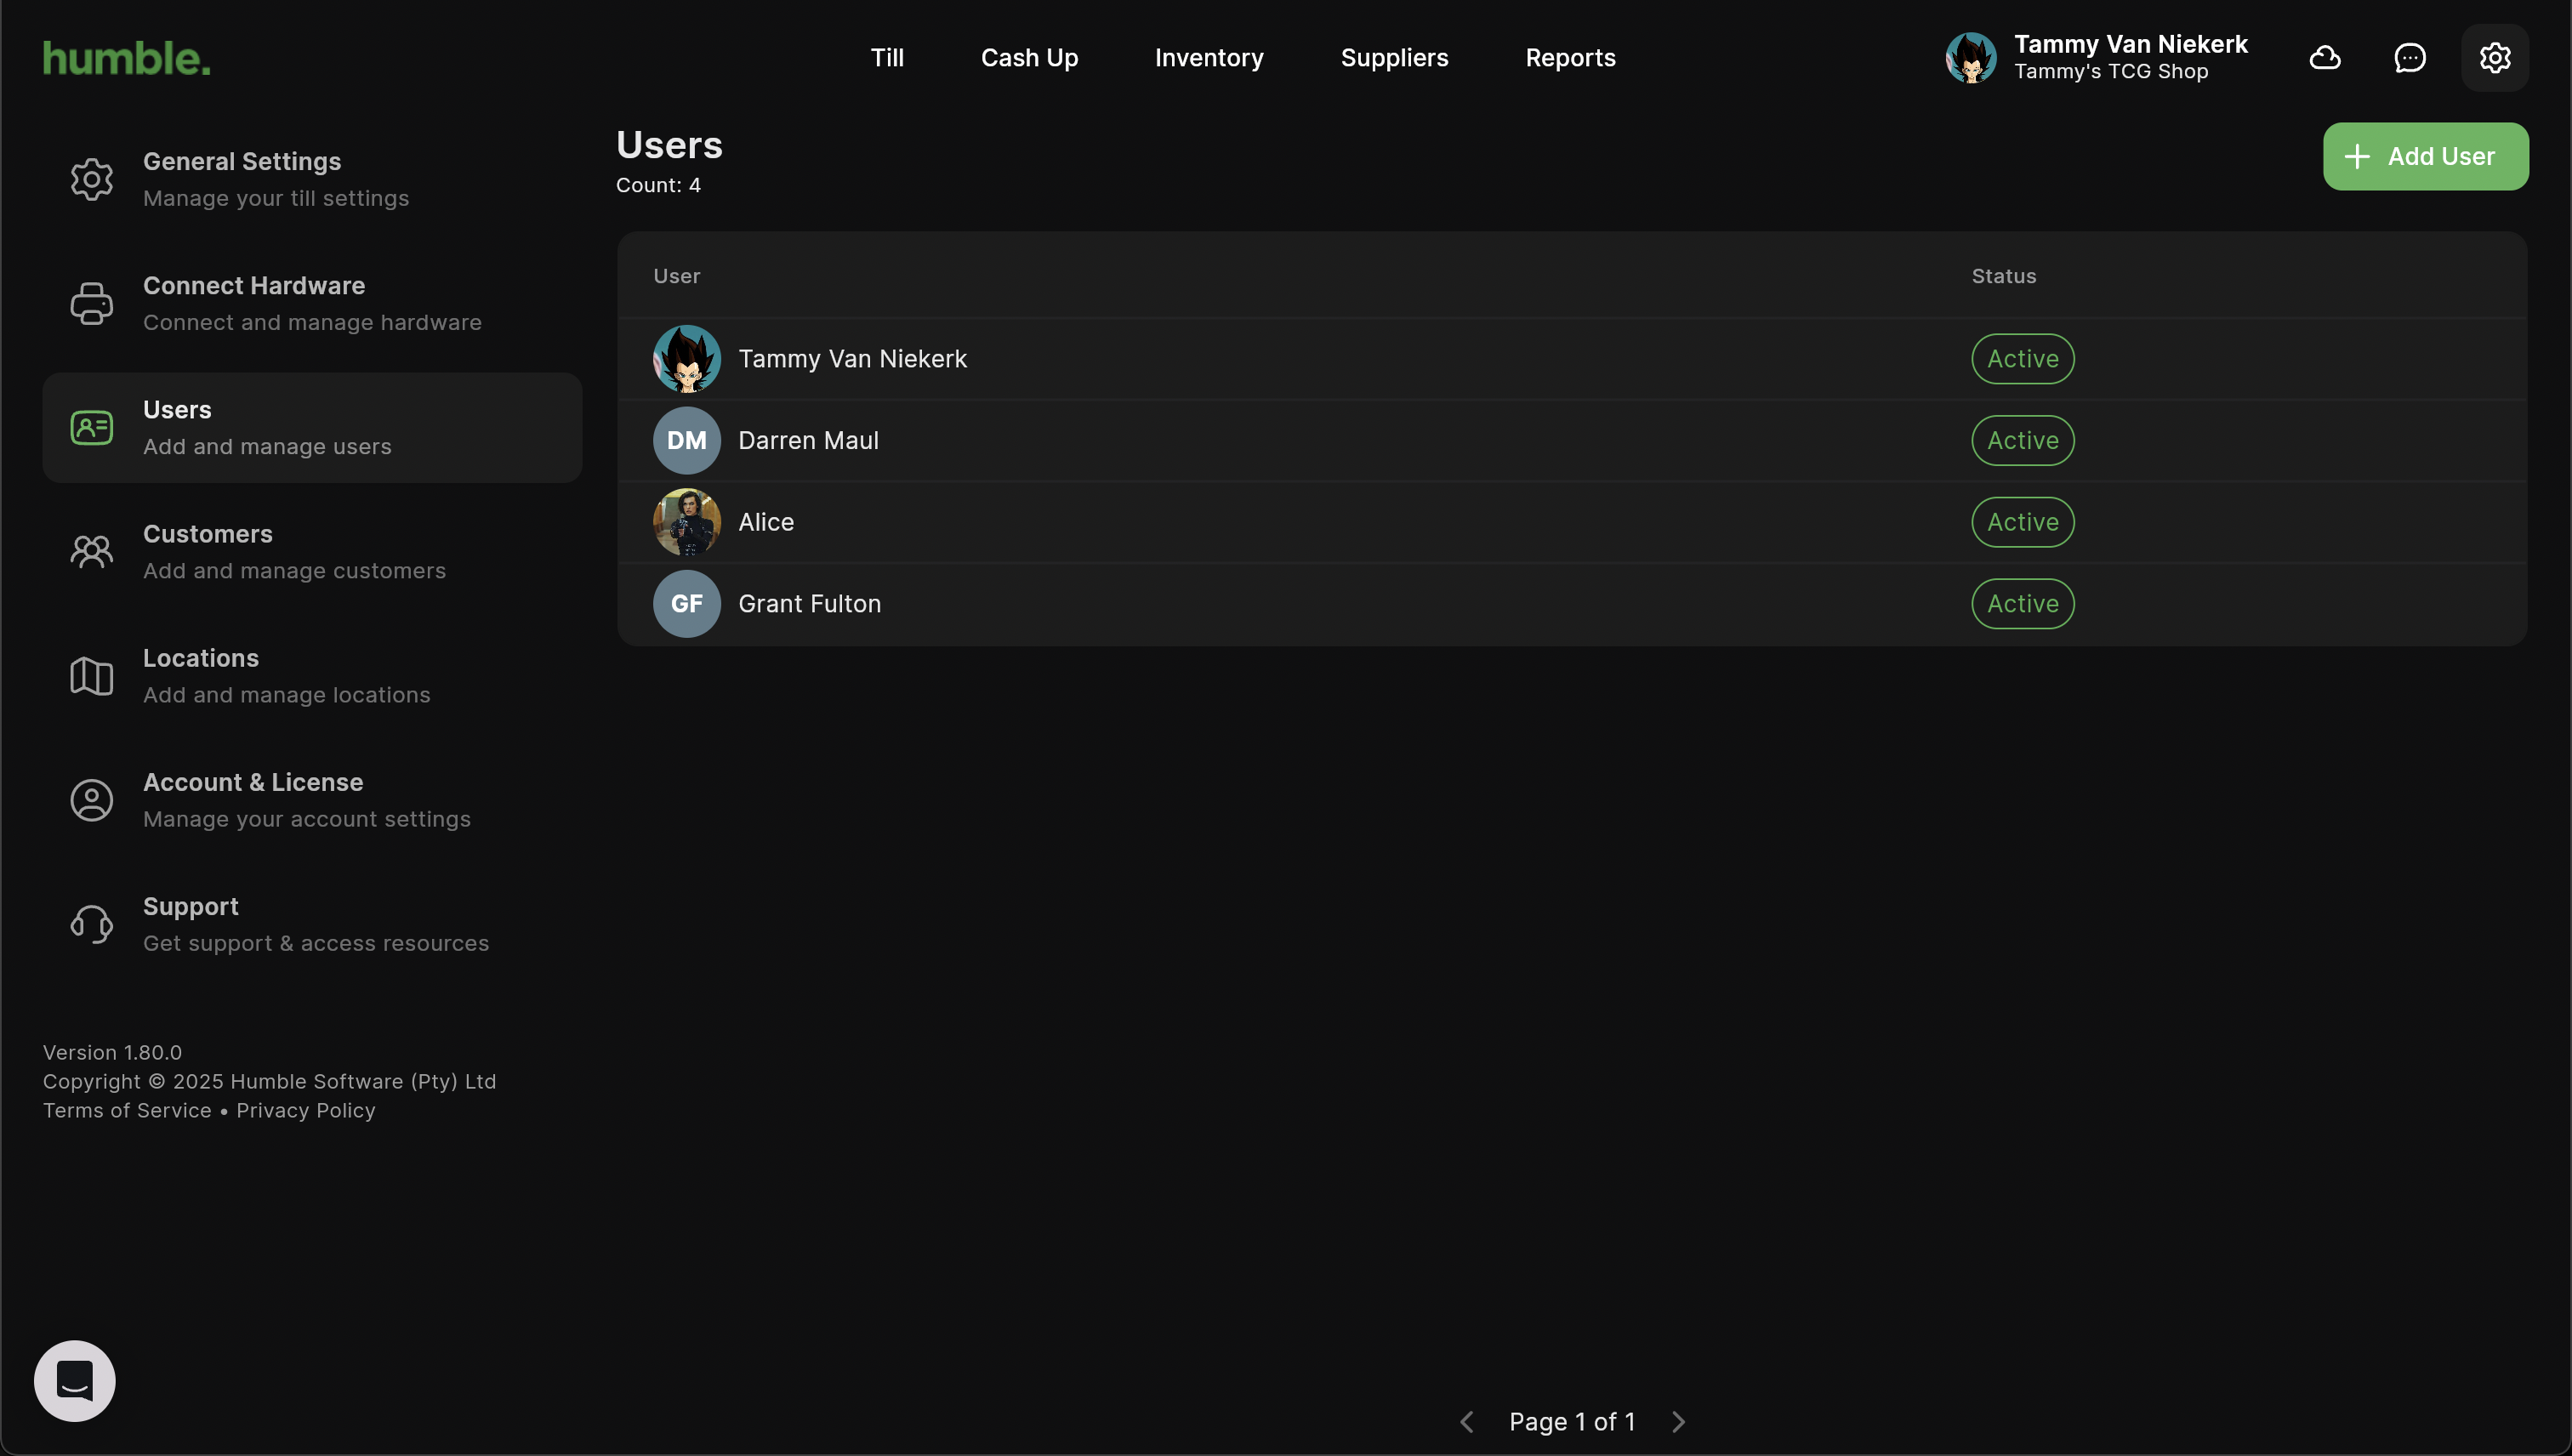
Task: Open the Privacy Policy link
Action: [x=306, y=1111]
